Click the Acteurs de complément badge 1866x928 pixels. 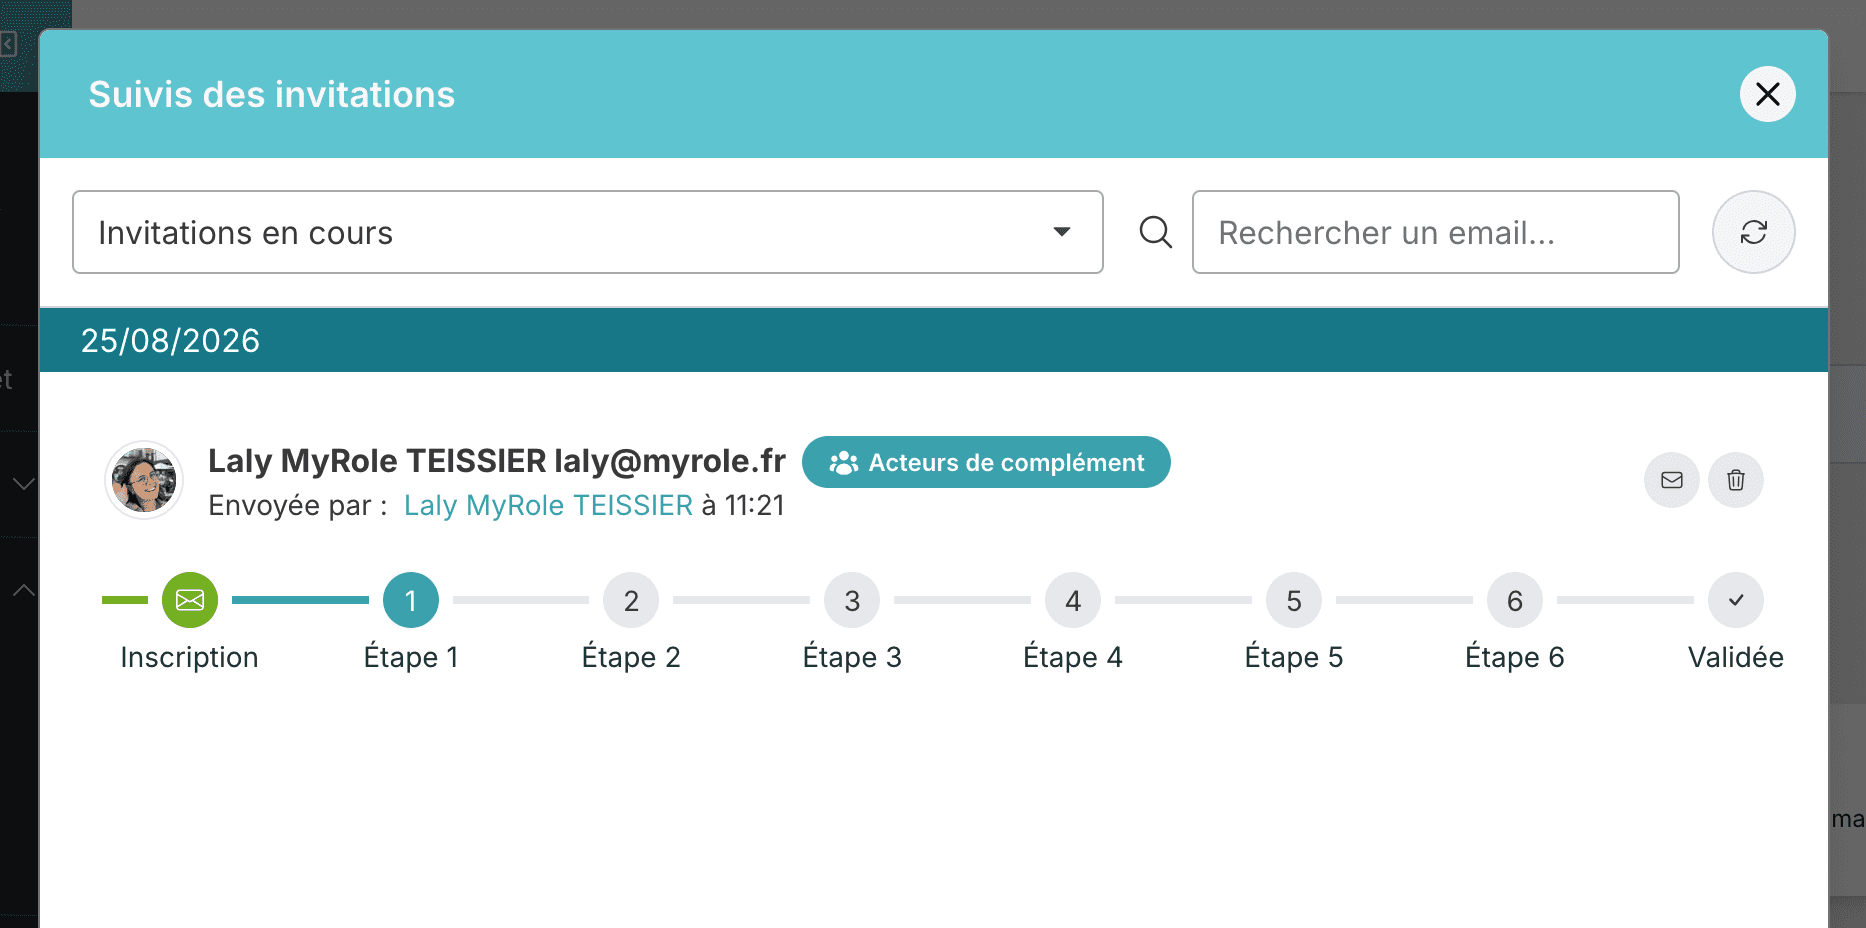click(986, 462)
